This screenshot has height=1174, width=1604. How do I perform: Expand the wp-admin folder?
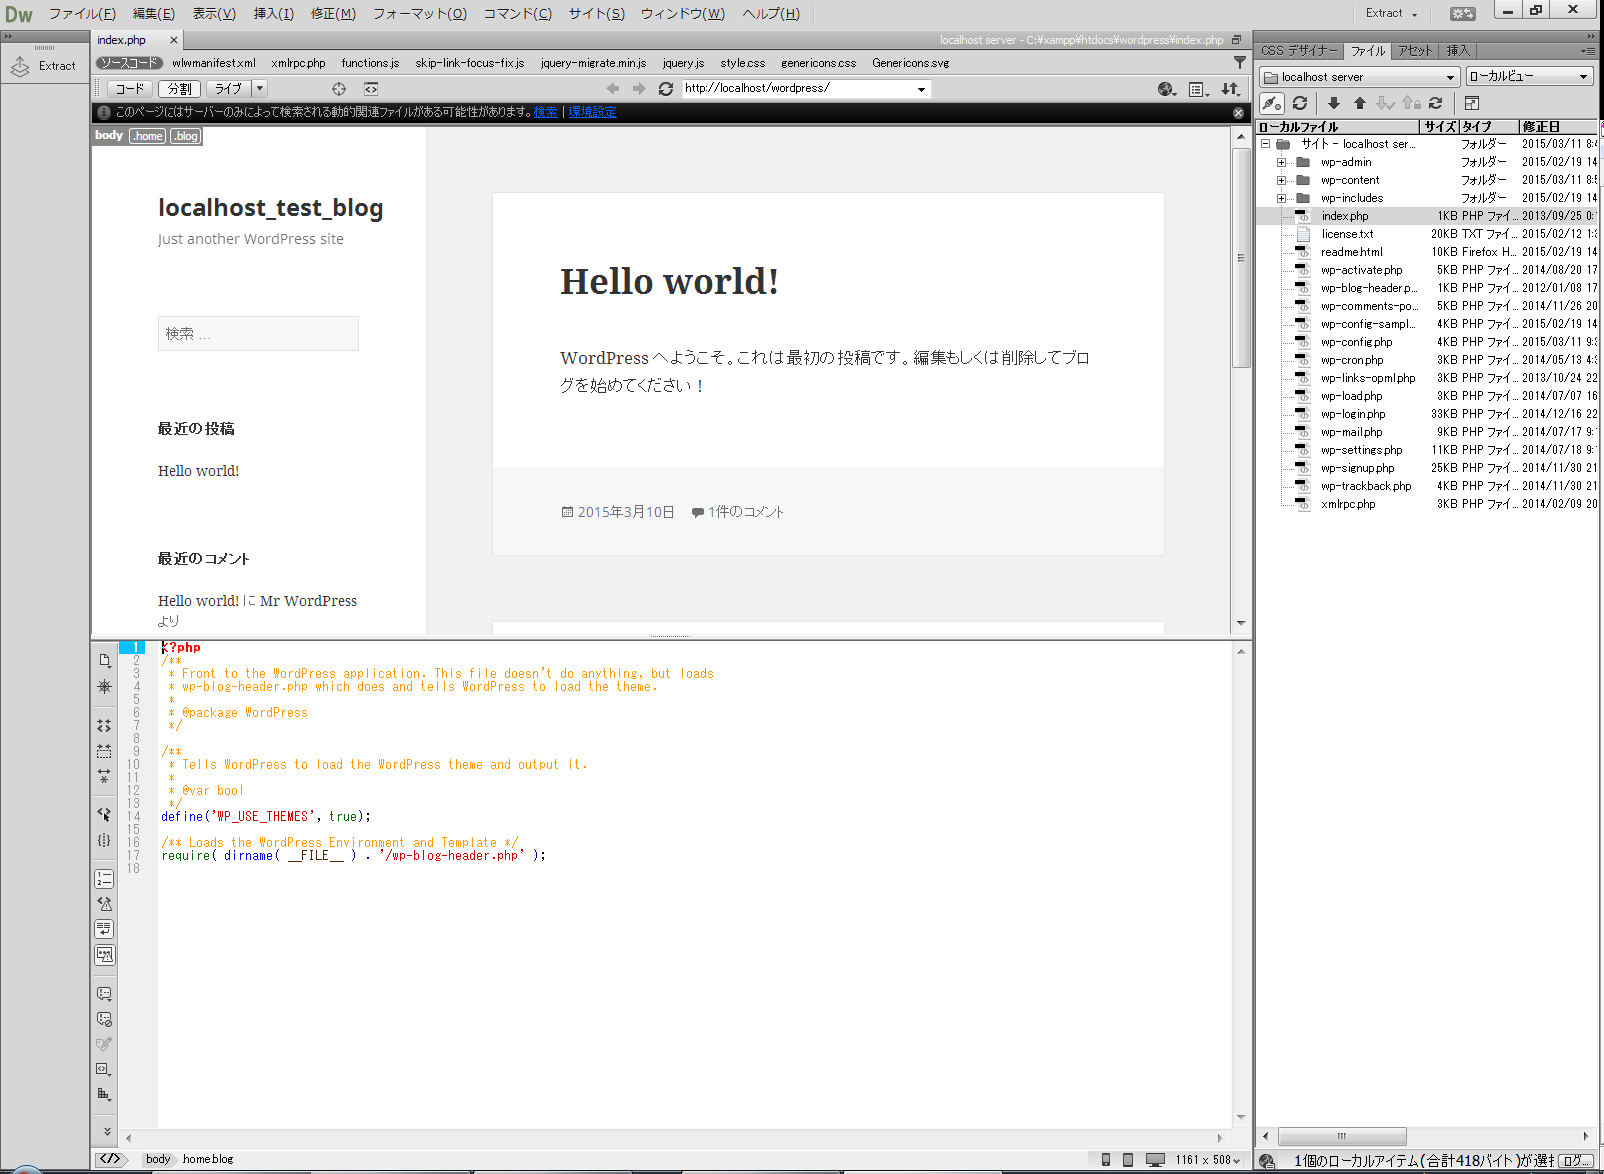1281,162
